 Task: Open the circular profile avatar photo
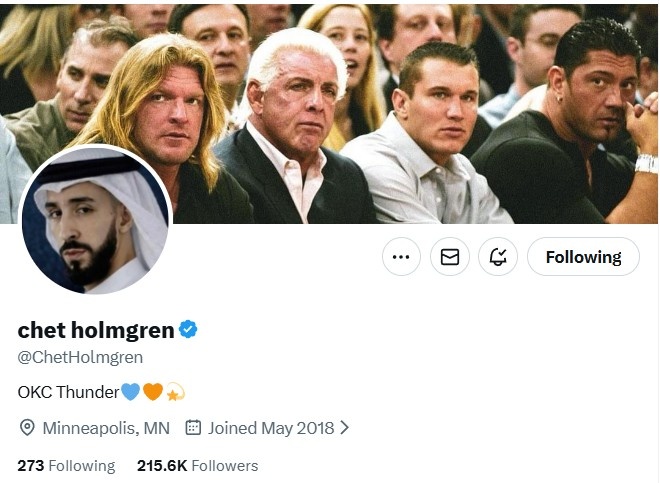(96, 222)
